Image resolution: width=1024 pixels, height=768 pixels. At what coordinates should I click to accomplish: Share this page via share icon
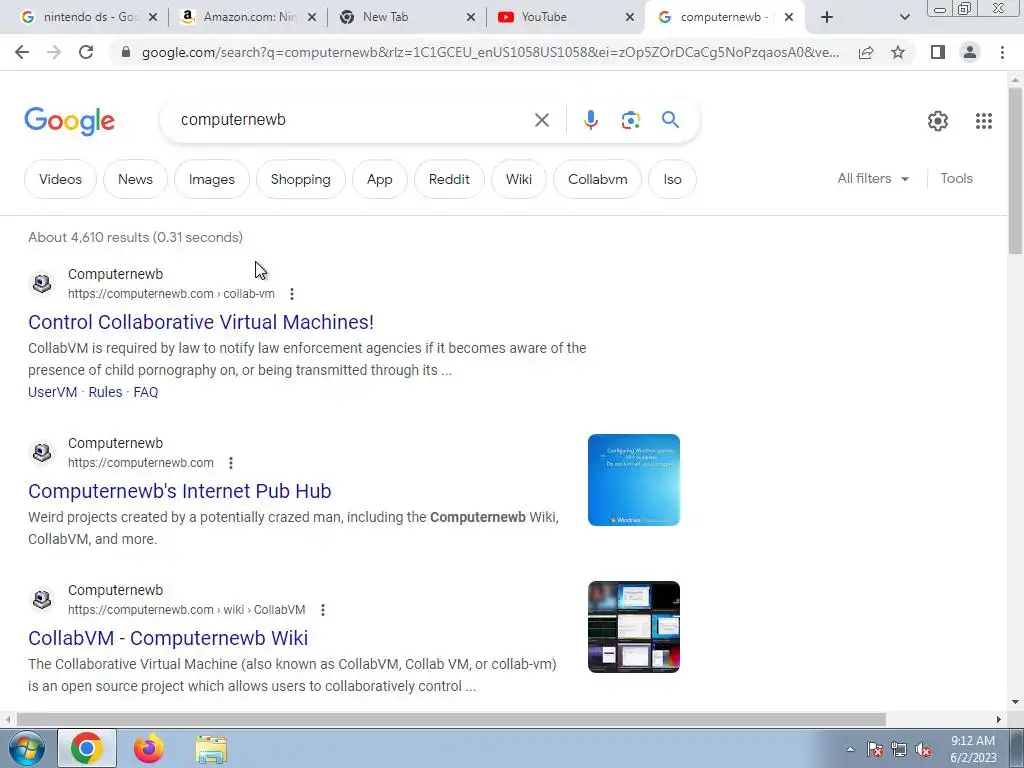[866, 52]
